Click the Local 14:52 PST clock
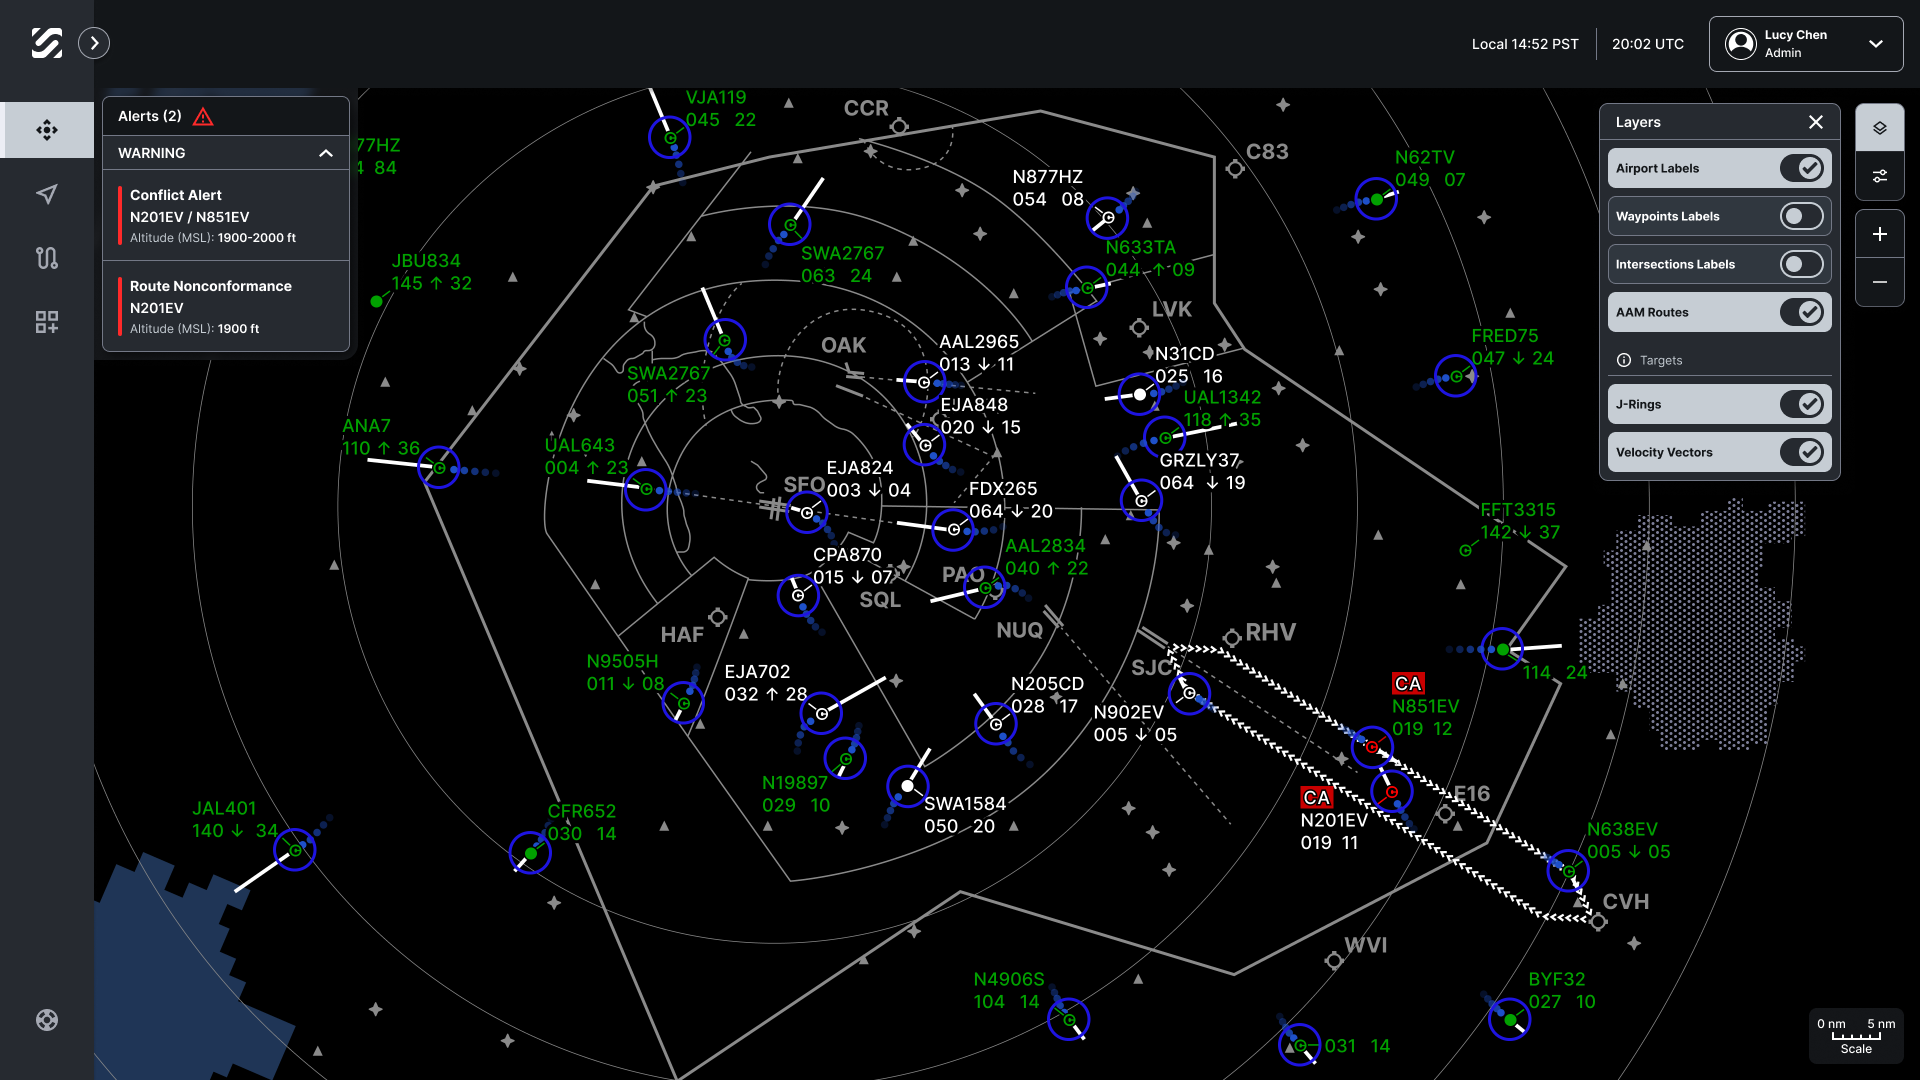1920x1080 pixels. click(x=1525, y=44)
